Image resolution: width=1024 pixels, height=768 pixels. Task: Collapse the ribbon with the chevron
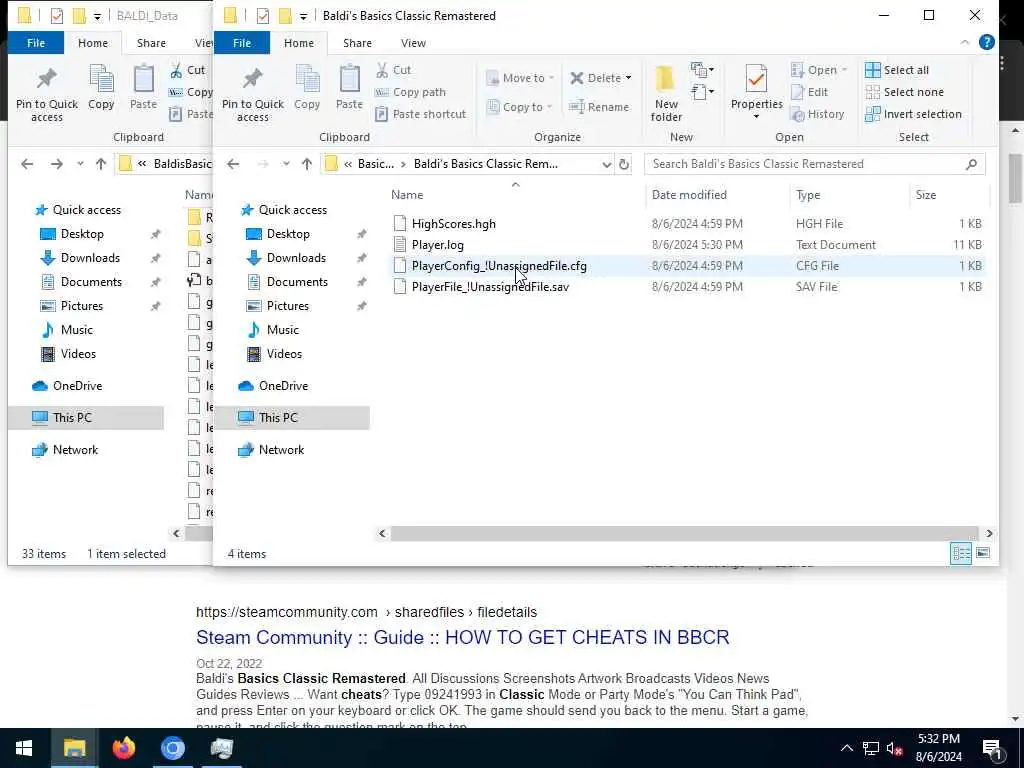point(965,42)
